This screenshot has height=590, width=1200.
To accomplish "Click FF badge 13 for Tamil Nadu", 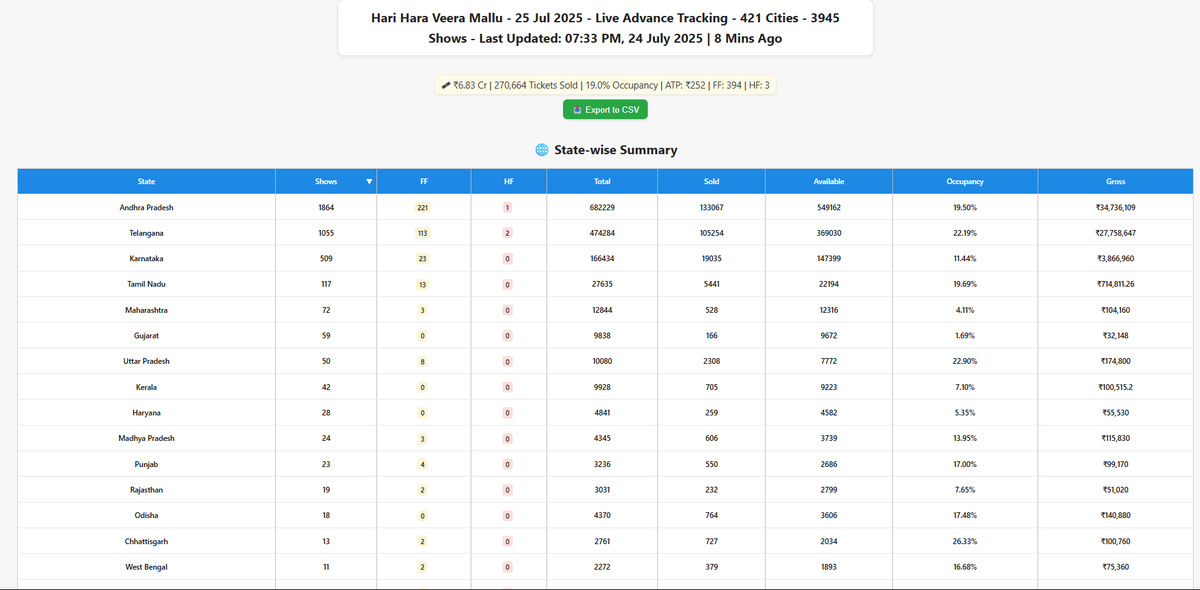I will click(424, 285).
